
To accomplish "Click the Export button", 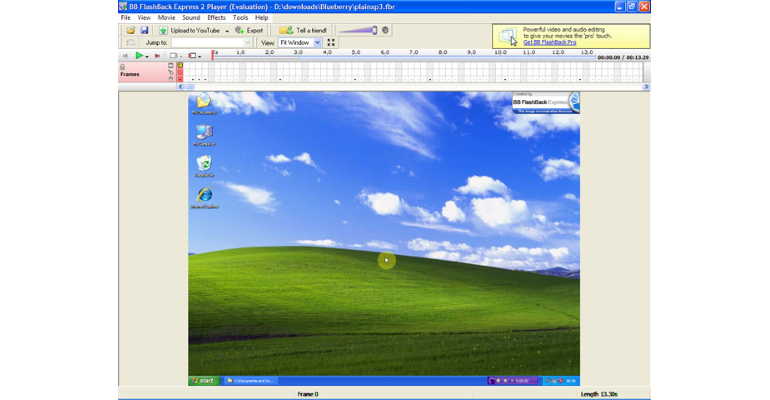I will (x=249, y=30).
